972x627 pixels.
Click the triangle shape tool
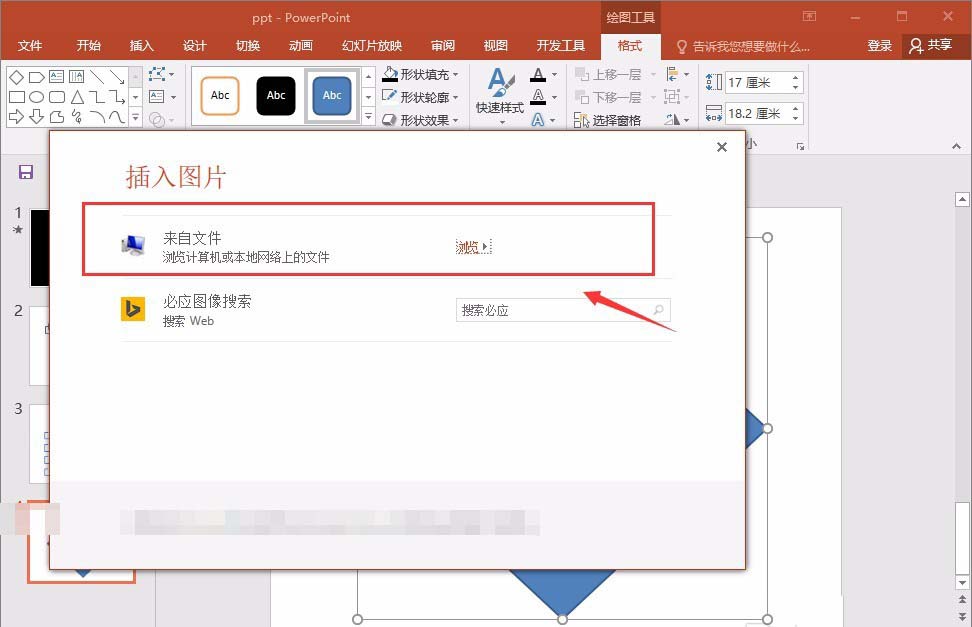[78, 96]
